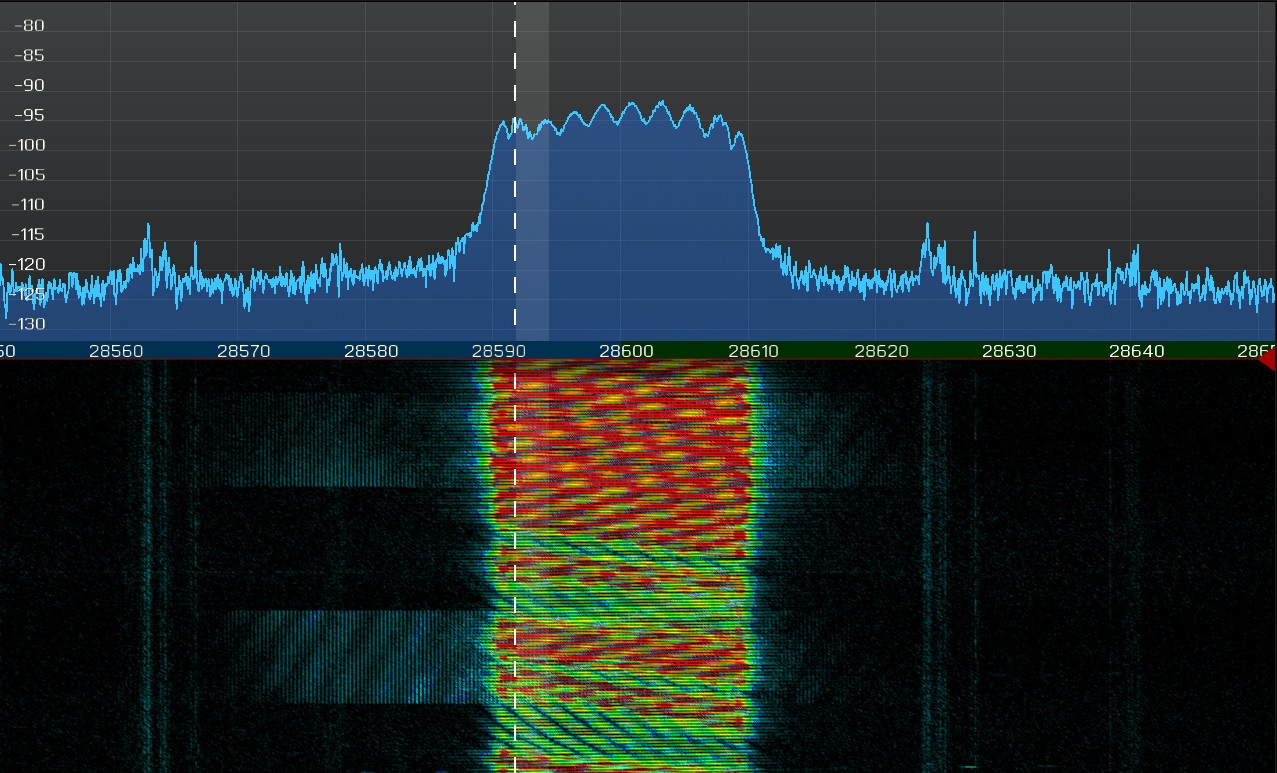The height and width of the screenshot is (773, 1277).
Task: Click the 28610 frequency label
Action: click(x=754, y=351)
